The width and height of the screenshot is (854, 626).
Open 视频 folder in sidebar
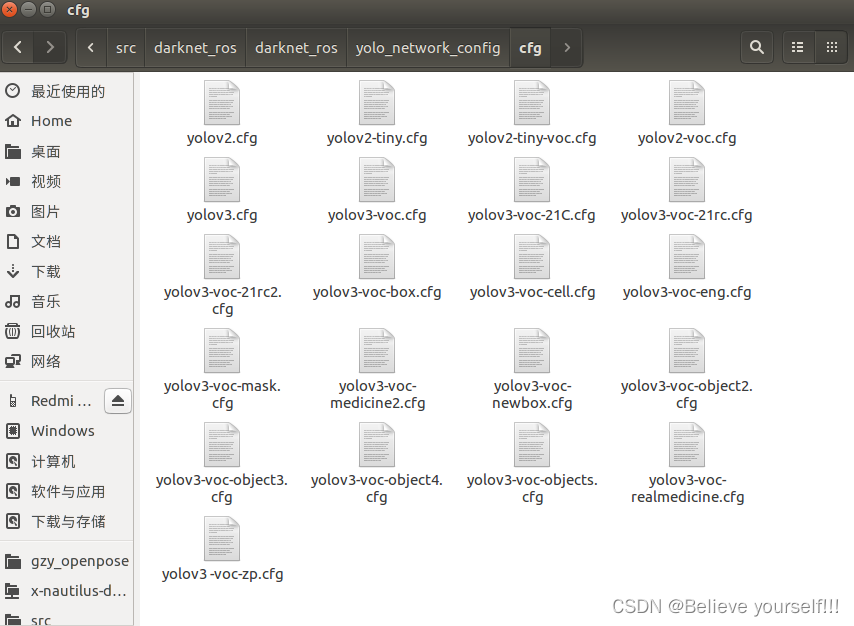click(x=66, y=181)
